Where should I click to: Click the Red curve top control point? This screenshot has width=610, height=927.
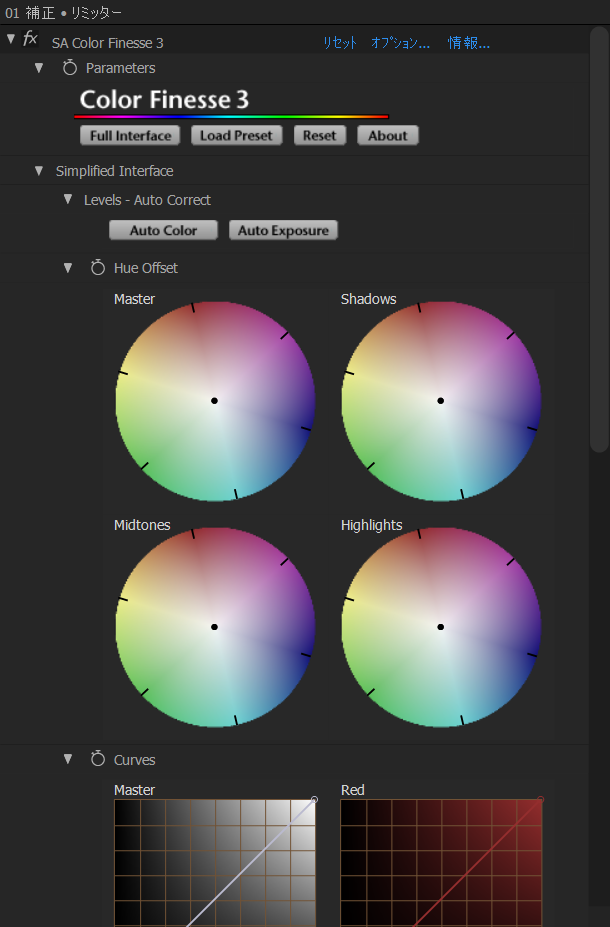click(540, 799)
